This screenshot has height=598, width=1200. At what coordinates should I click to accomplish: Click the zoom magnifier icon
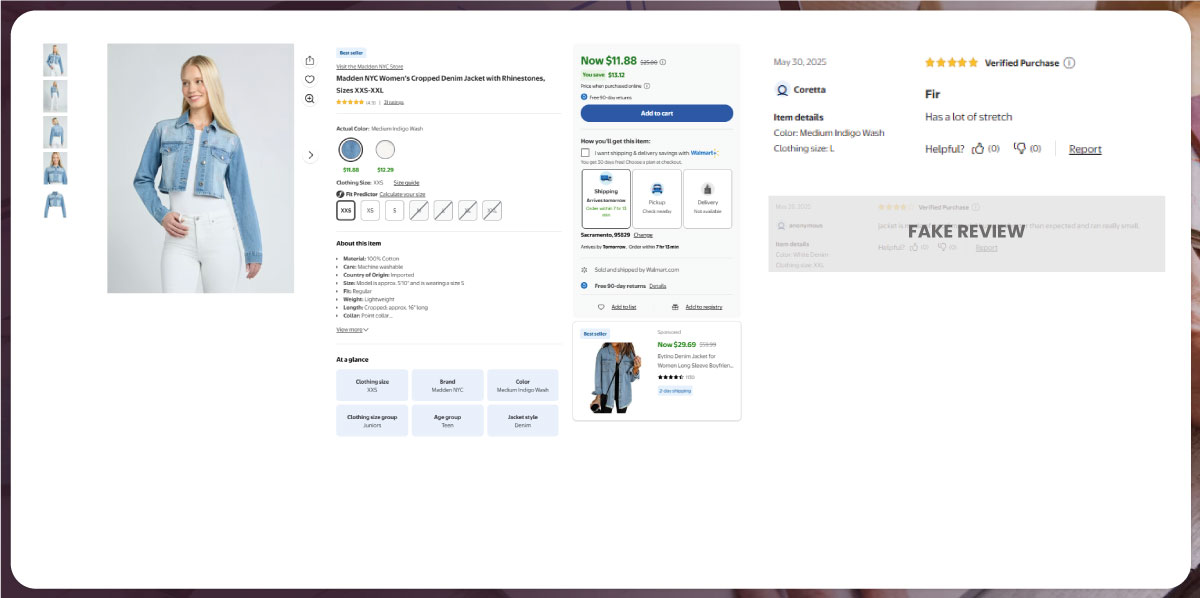(x=310, y=99)
